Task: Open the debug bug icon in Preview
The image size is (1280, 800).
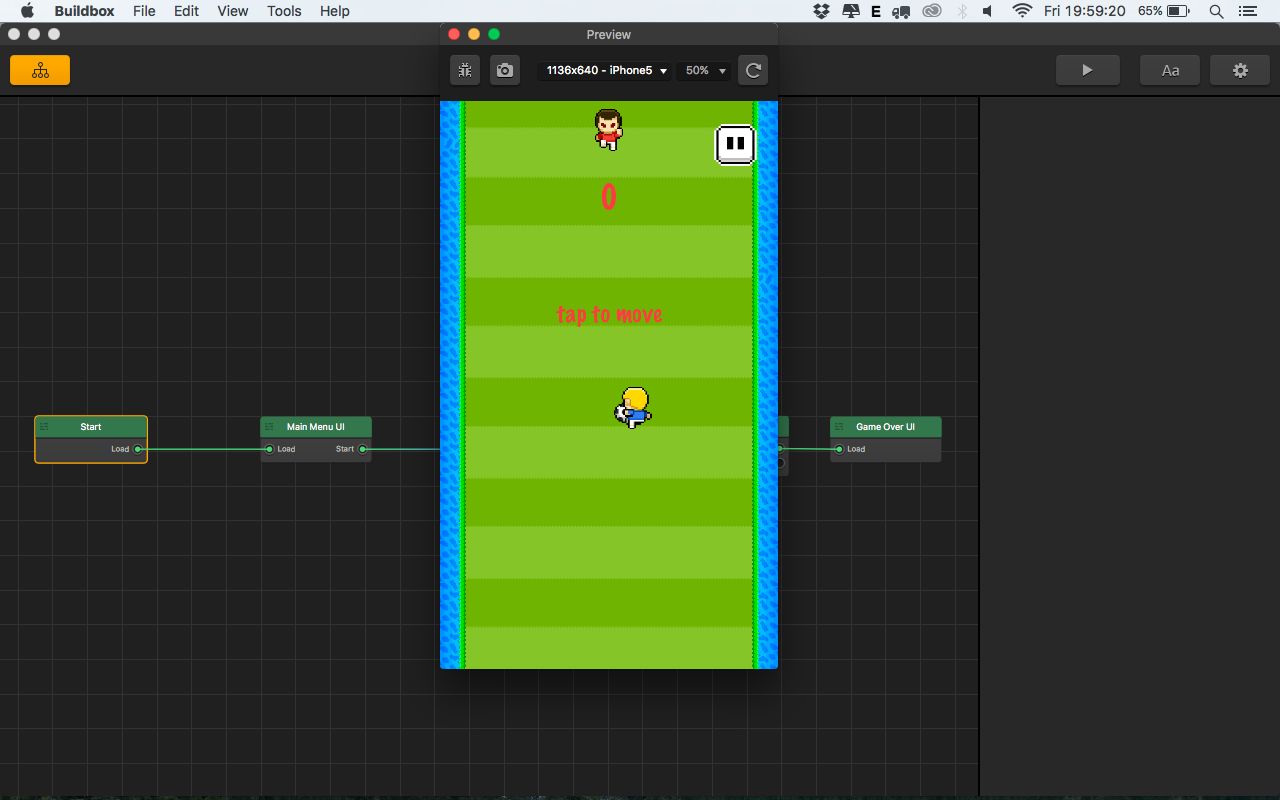Action: pos(465,70)
